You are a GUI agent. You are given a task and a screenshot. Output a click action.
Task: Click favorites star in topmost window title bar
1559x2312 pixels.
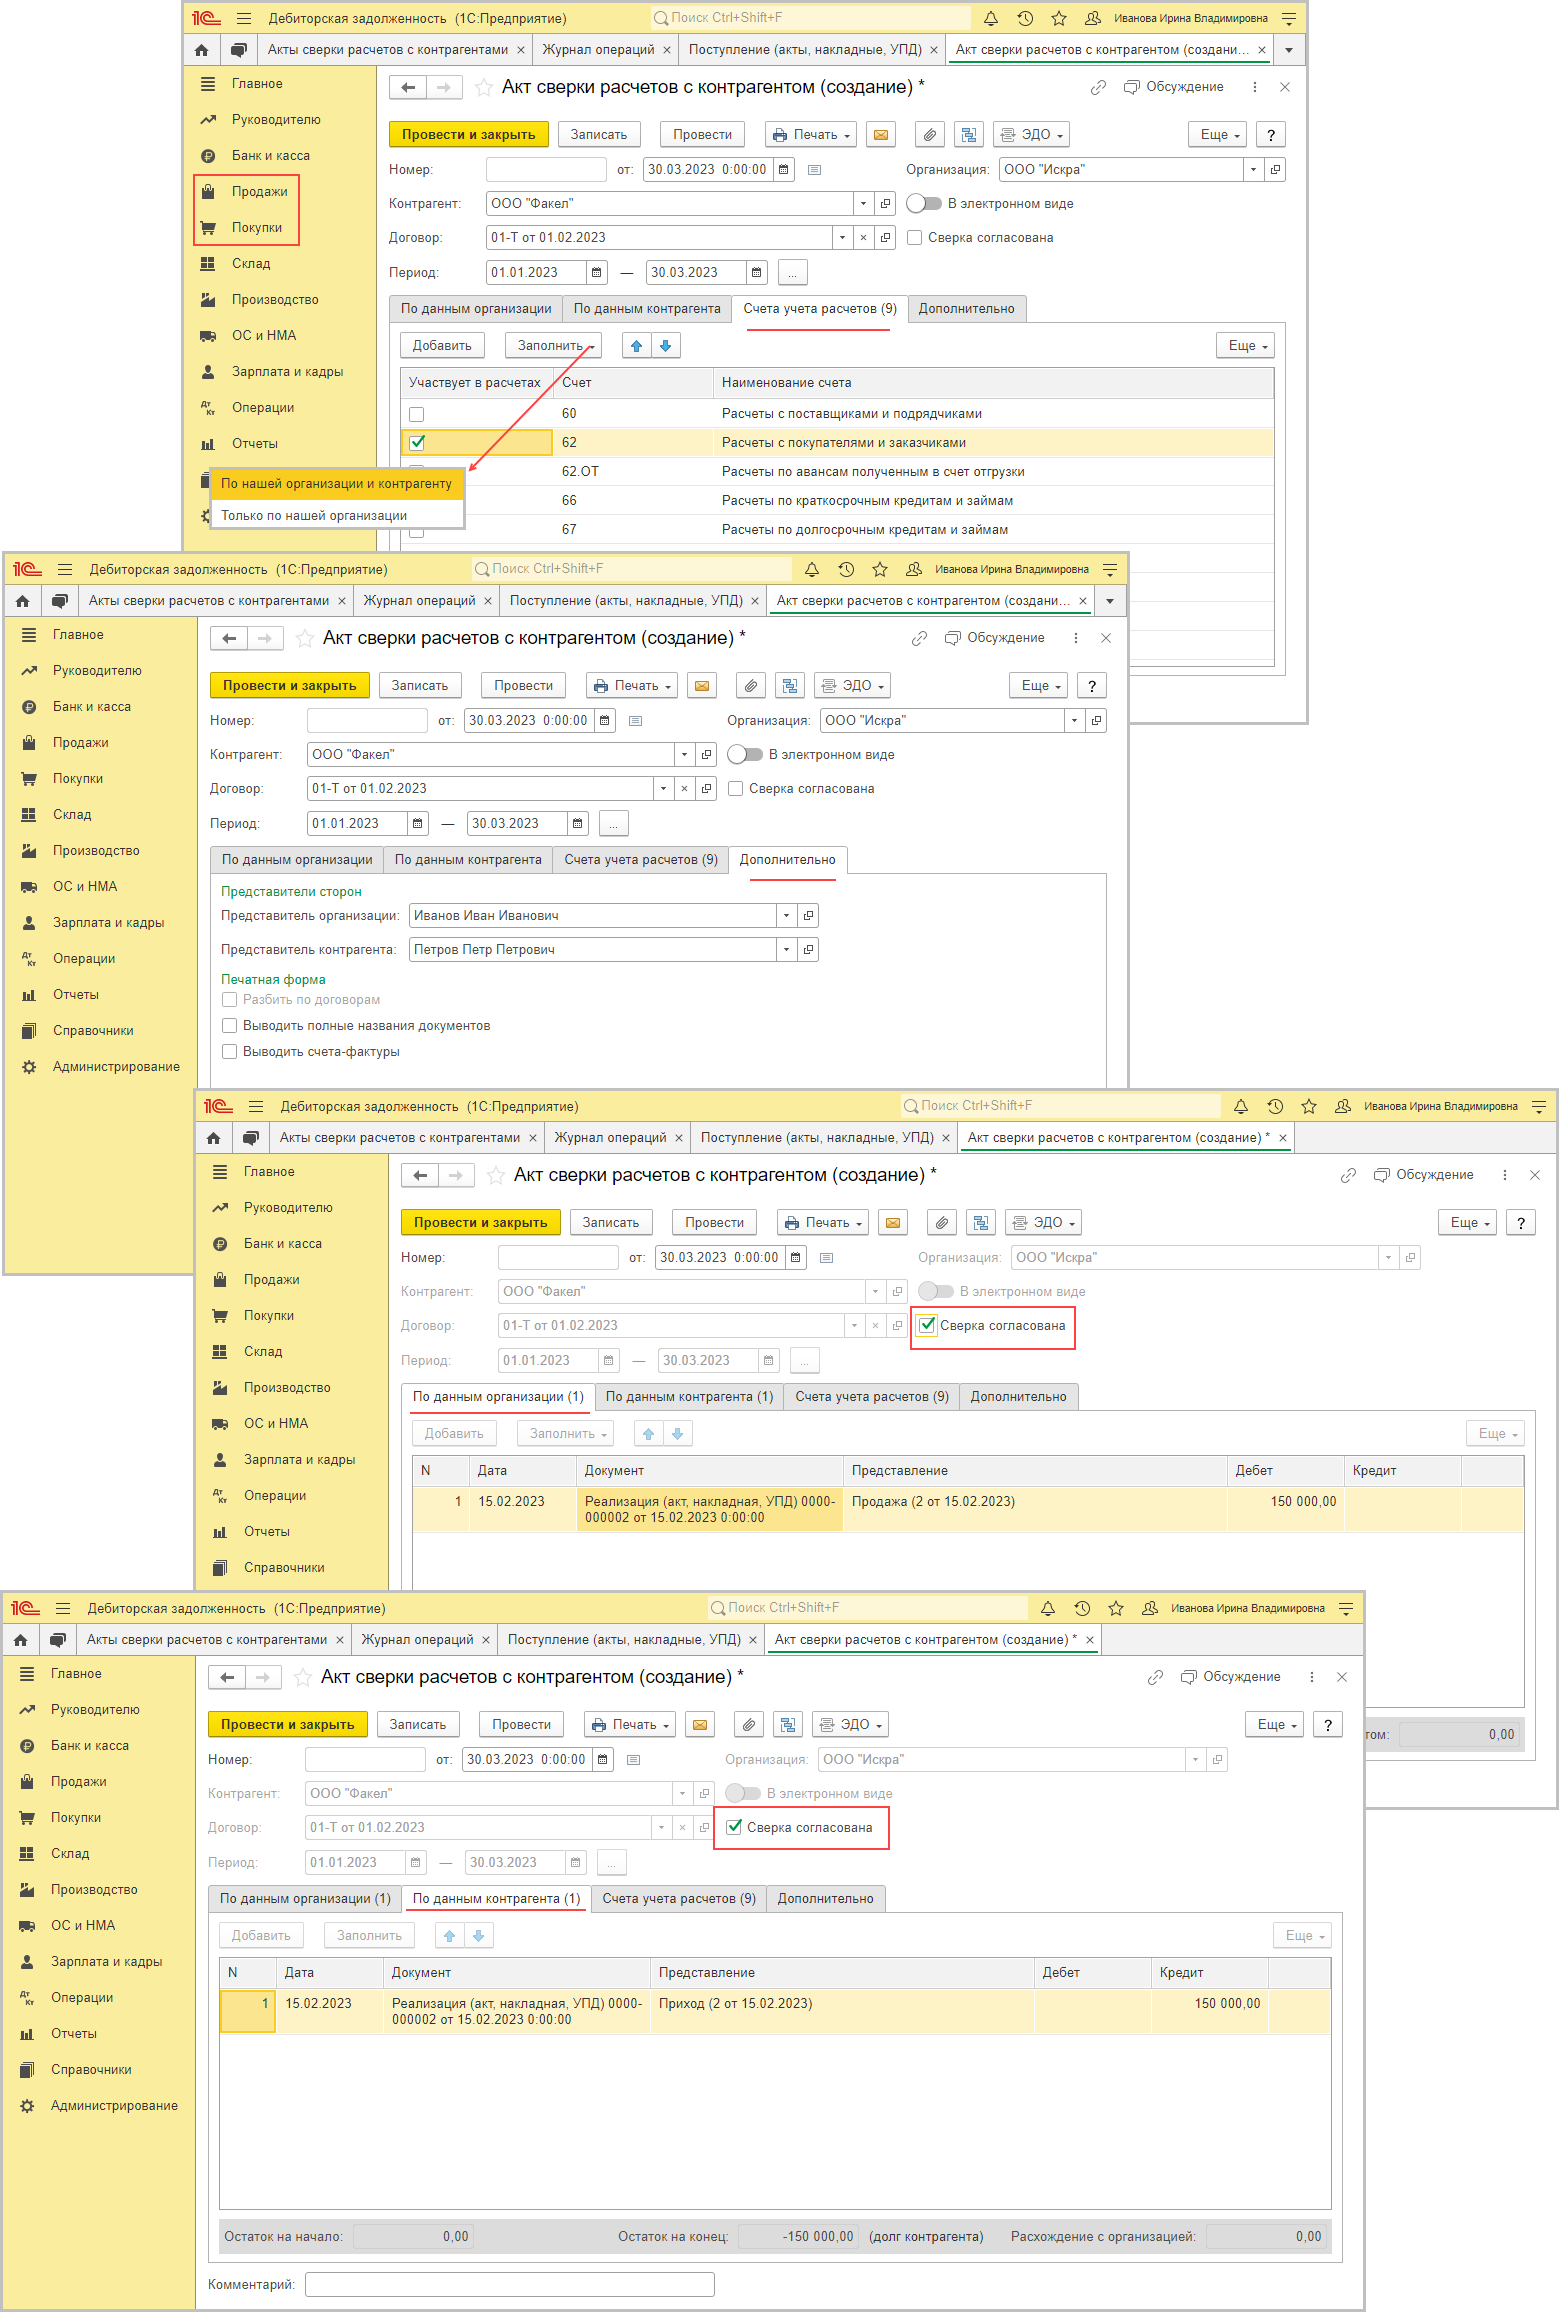[x=1059, y=18]
